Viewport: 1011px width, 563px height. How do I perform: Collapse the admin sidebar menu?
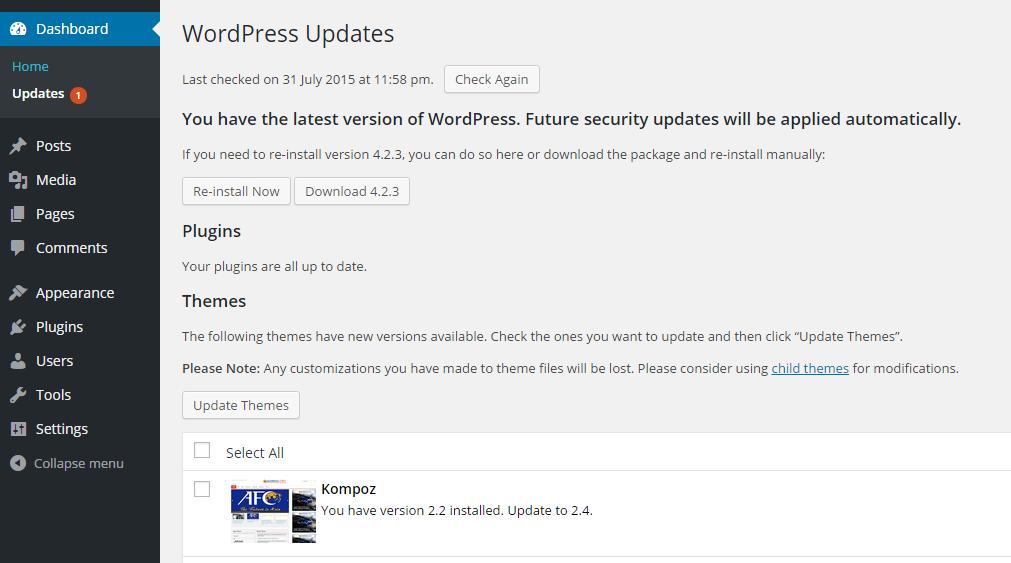[x=67, y=463]
